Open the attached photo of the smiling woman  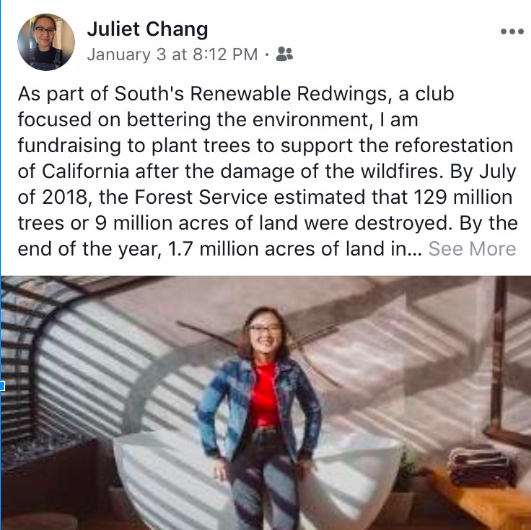(x=266, y=403)
